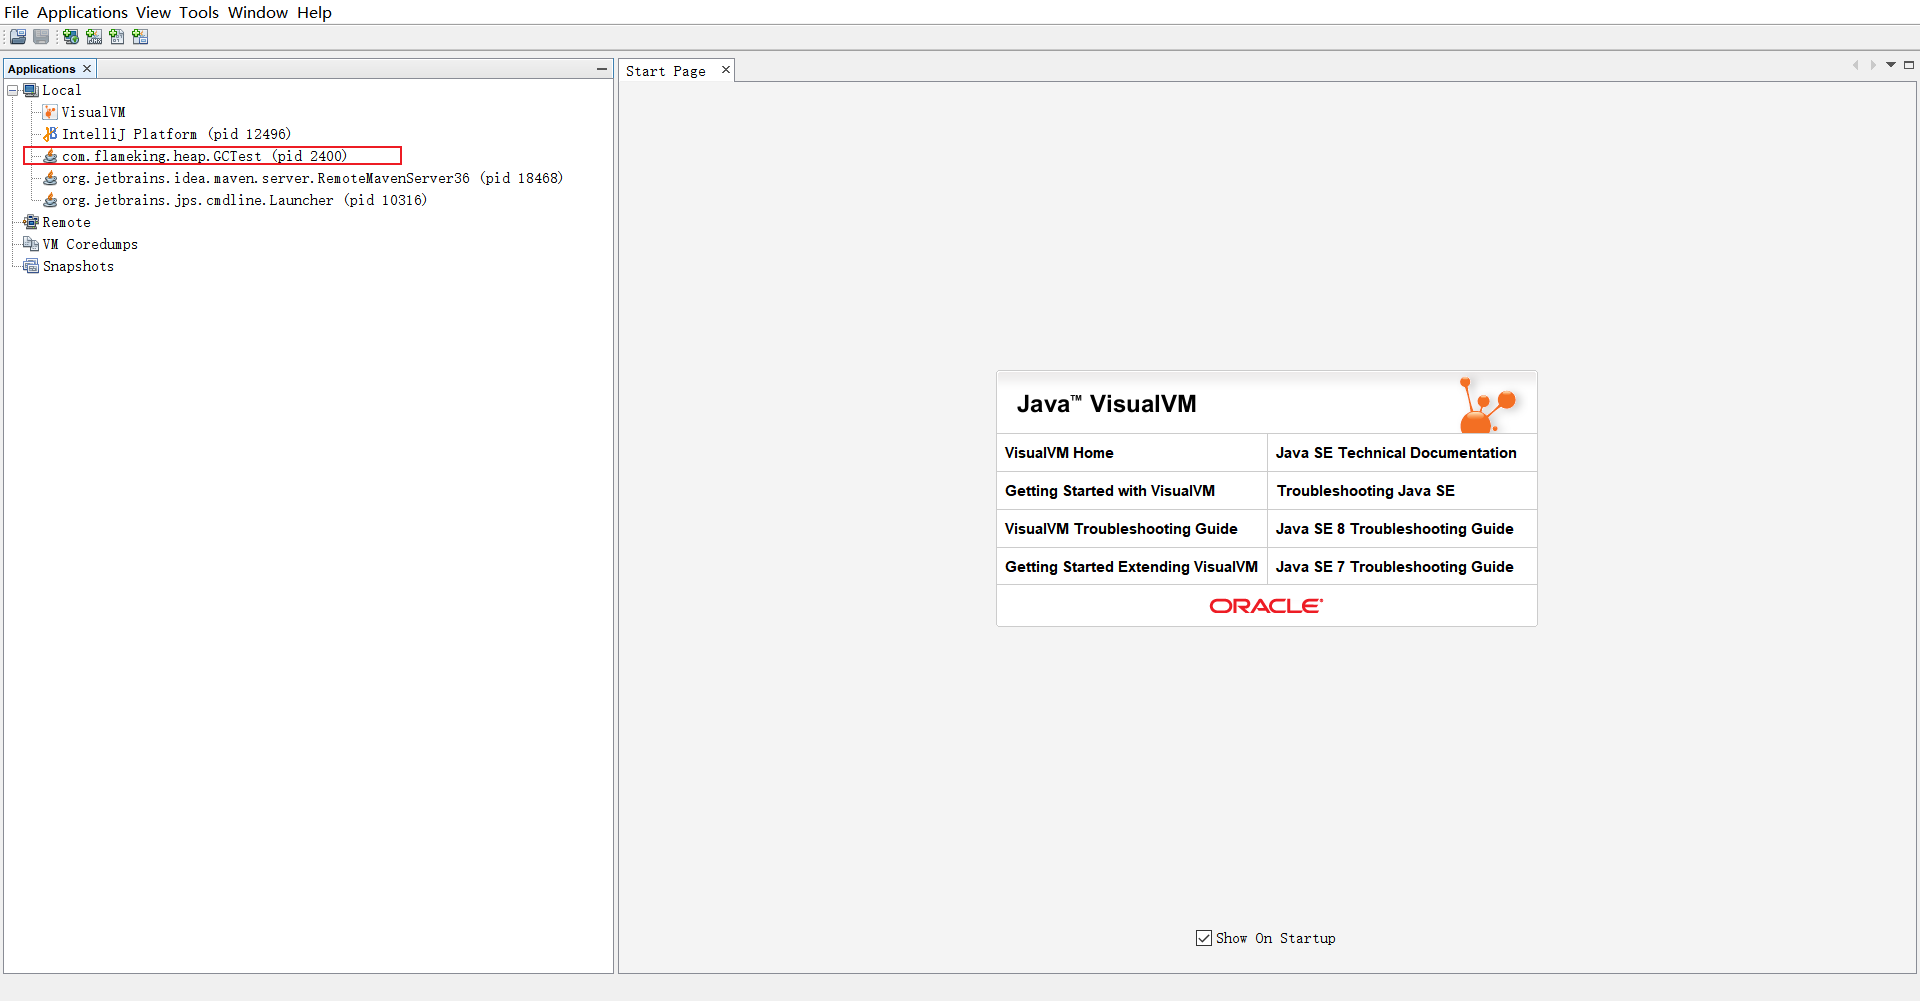Click the Add Application Snapshot toolbar icon
The width and height of the screenshot is (1920, 1001).
click(x=140, y=37)
